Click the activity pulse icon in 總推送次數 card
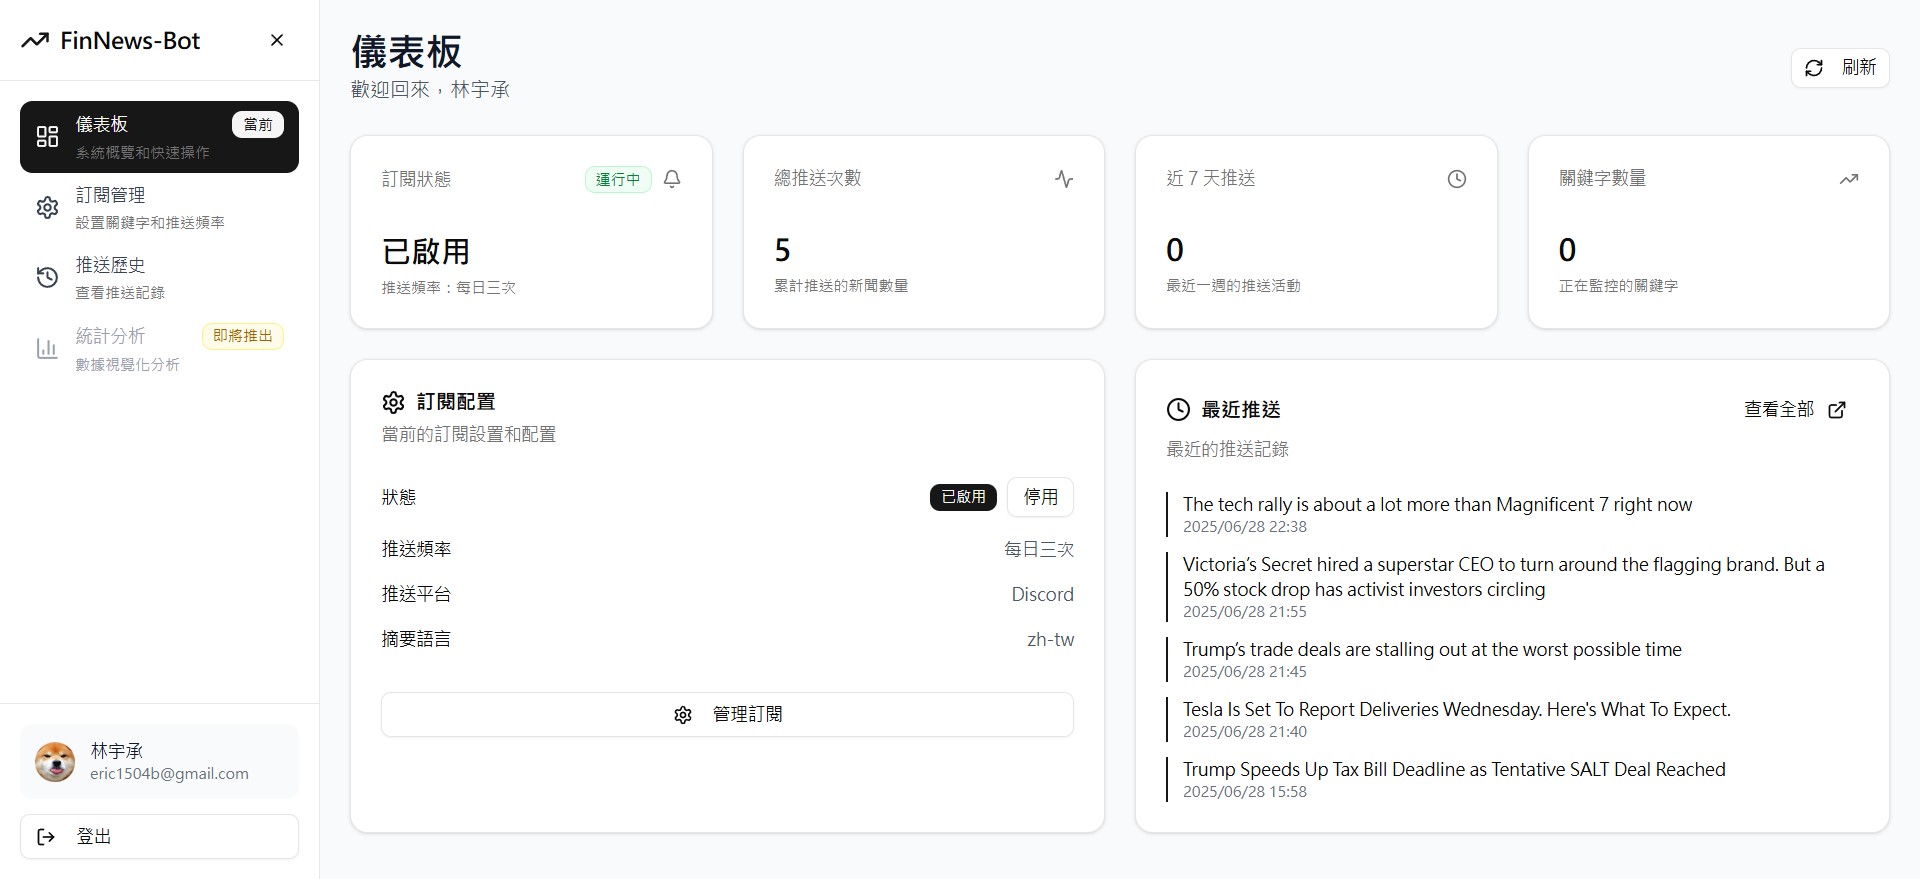The image size is (1920, 879). coord(1064,179)
